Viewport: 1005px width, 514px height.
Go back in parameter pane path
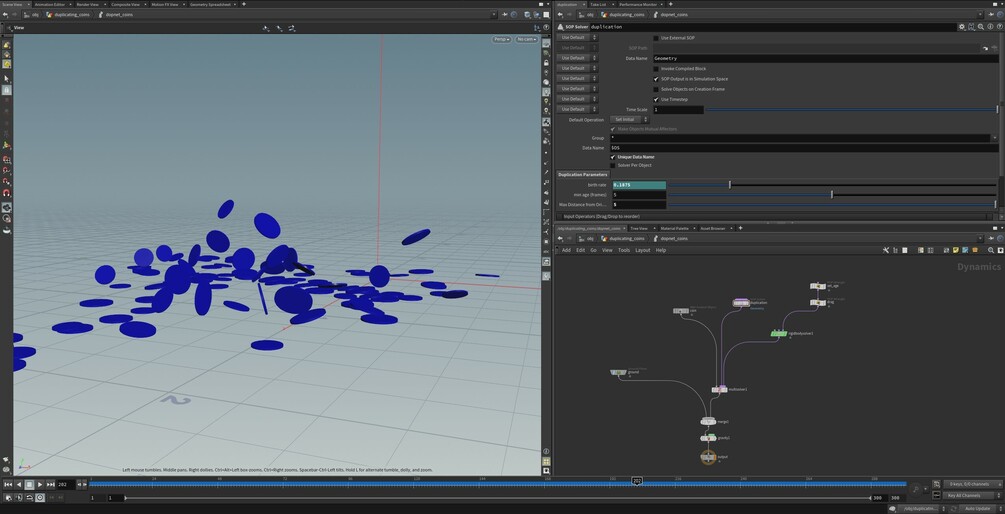click(x=560, y=14)
